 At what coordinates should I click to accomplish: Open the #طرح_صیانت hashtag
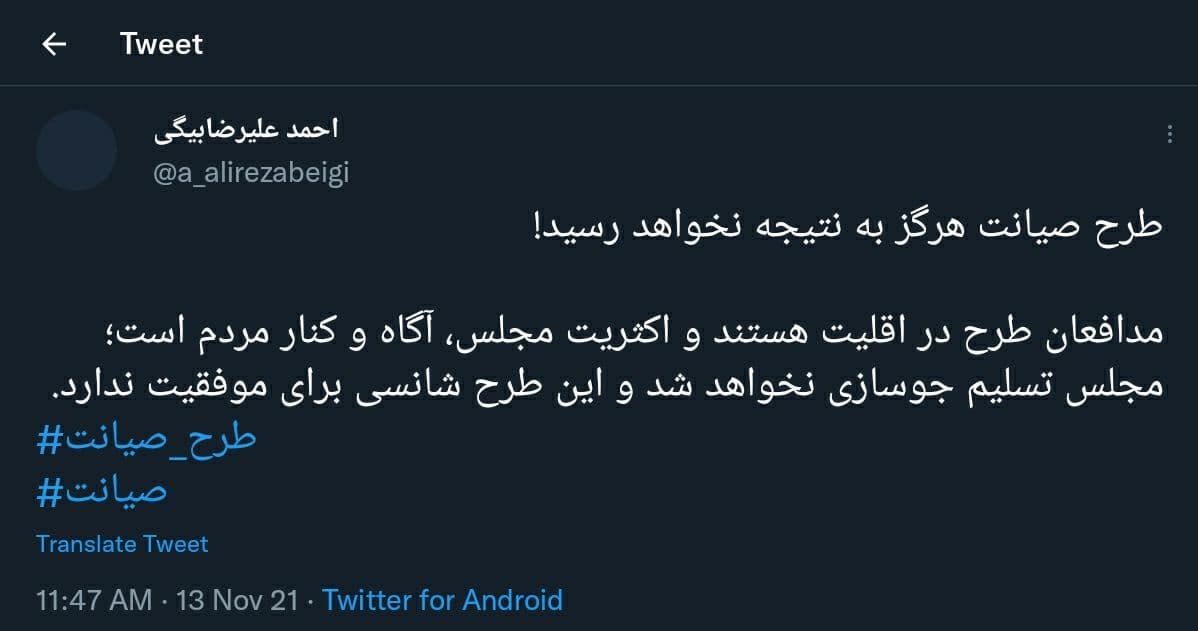147,438
